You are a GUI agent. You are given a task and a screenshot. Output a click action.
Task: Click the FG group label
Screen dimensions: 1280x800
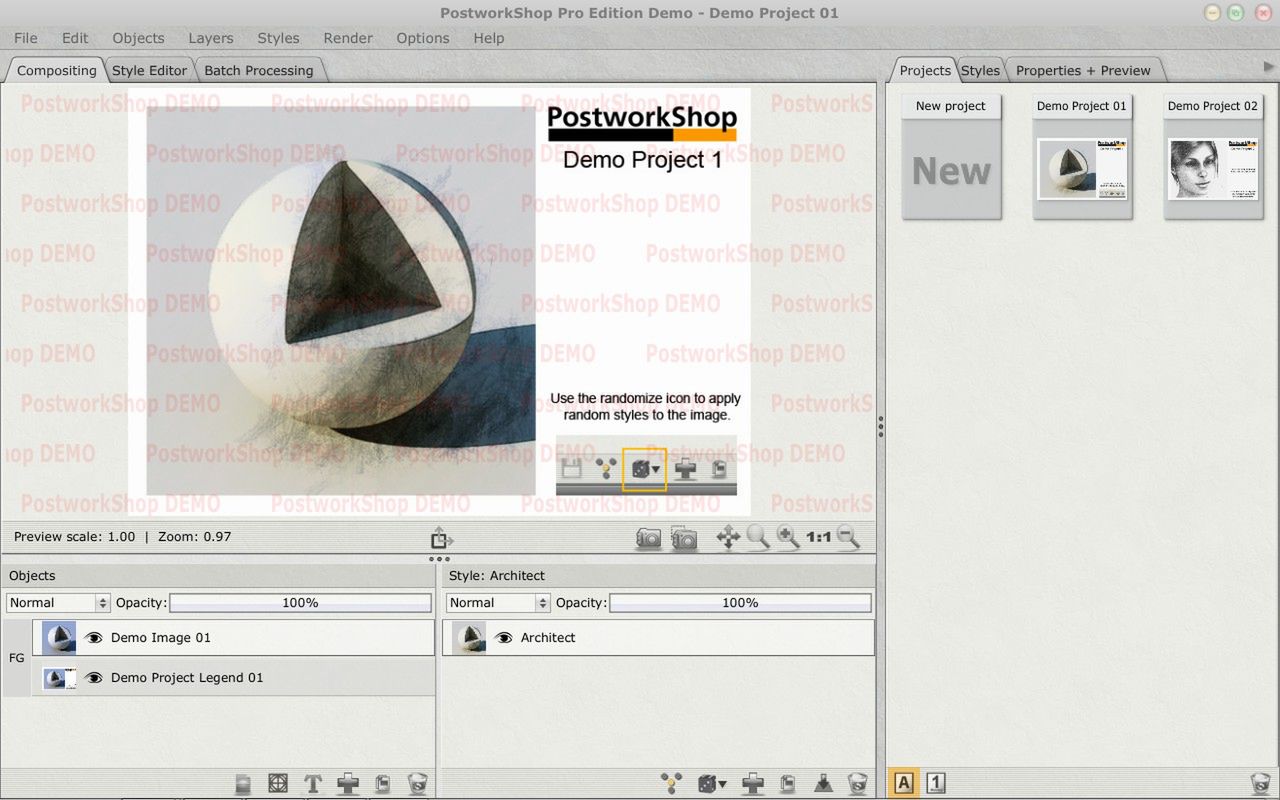[x=17, y=658]
